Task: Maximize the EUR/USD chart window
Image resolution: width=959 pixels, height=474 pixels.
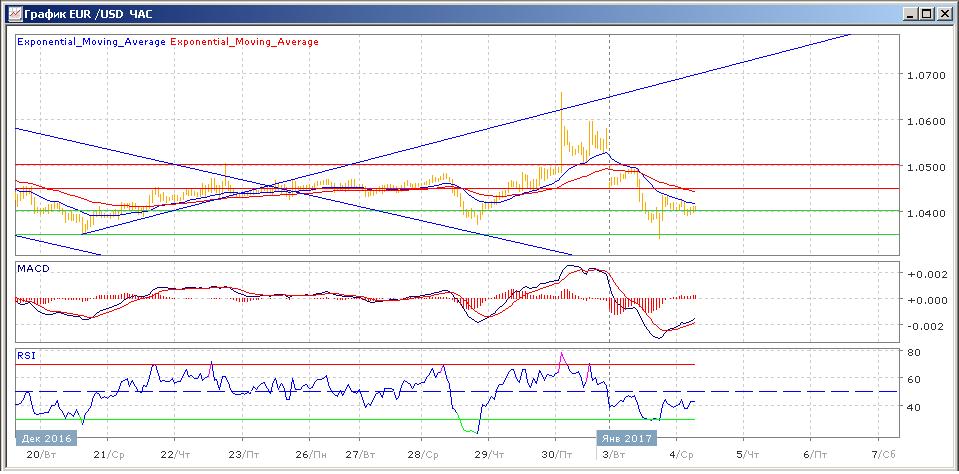Action: click(x=926, y=14)
